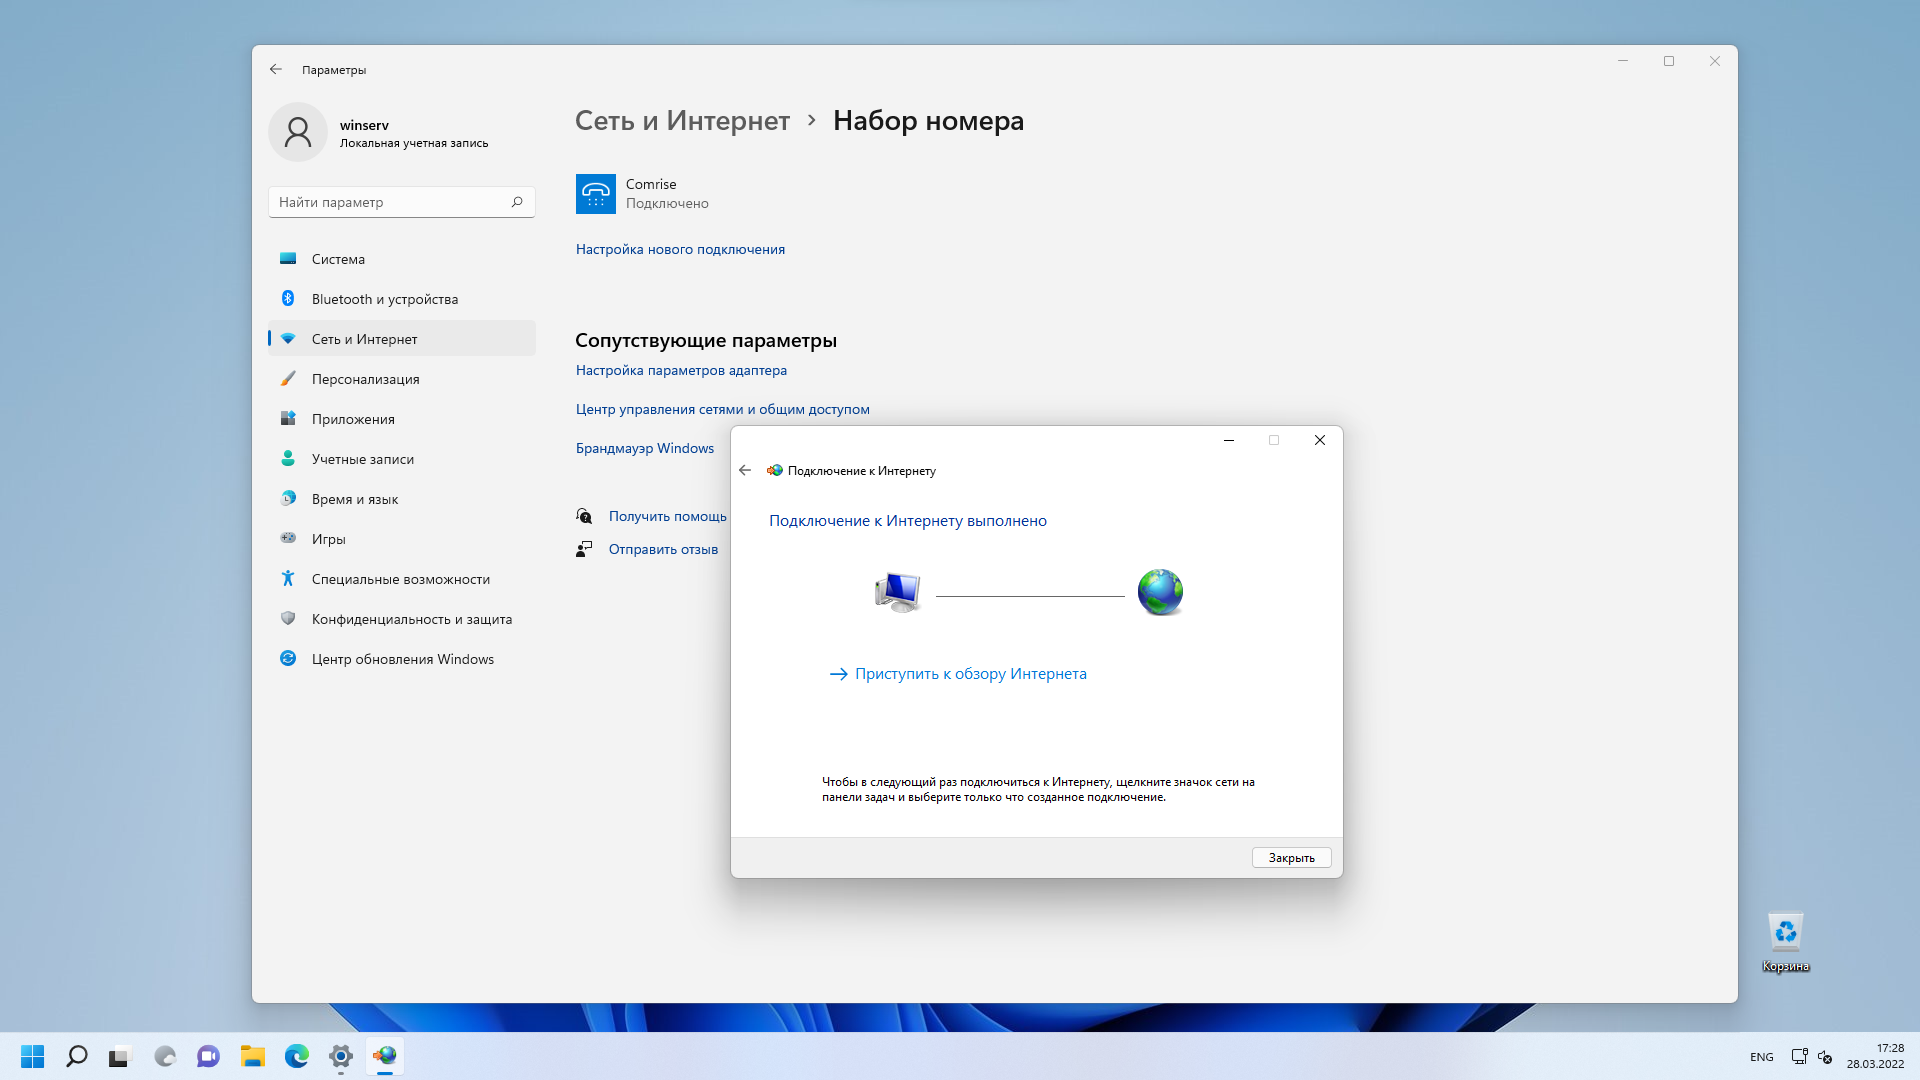Click the back arrow in Settings window
The image size is (1920, 1080).
tap(276, 69)
